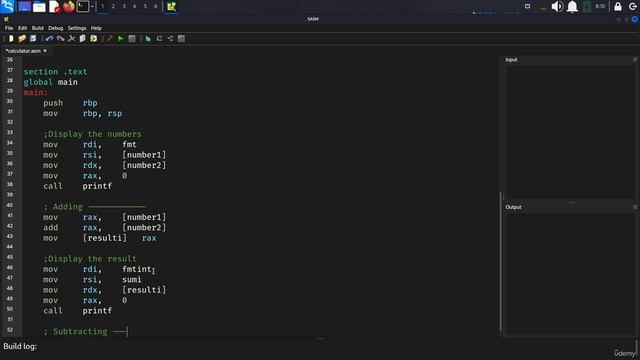Stop debugging using the last toolbar icon
Image resolution: width=640 pixels, height=360 pixels.
[x=181, y=38]
